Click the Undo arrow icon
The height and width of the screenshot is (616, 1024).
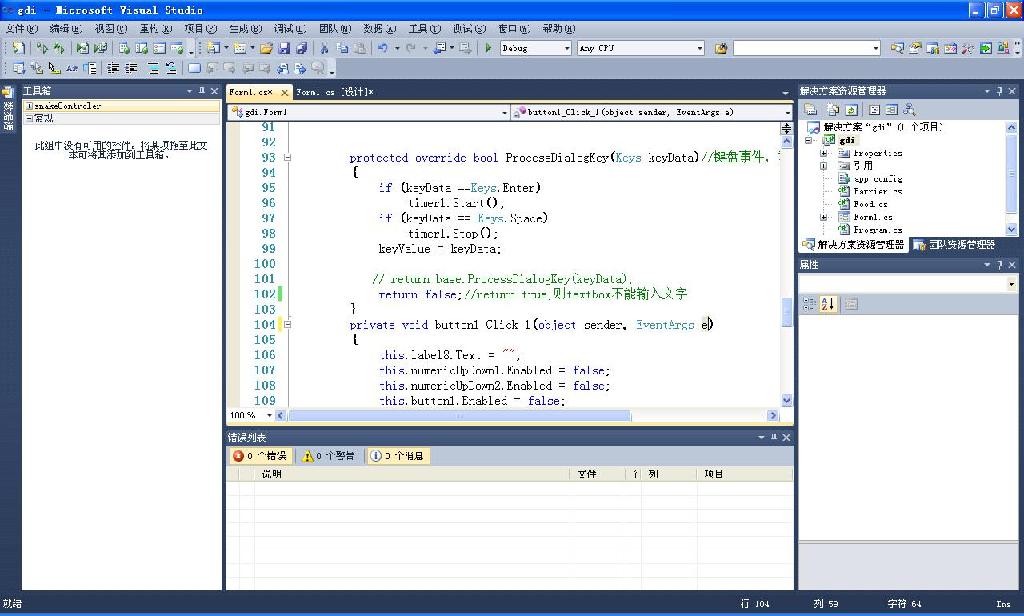tap(382, 48)
